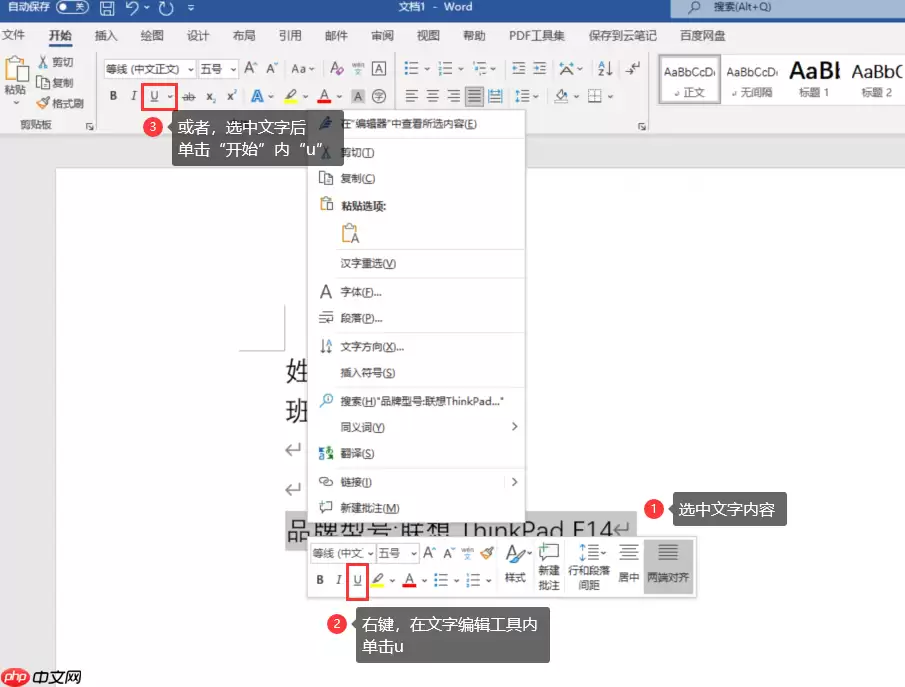Switch to the 设计 ribbon tab
The height and width of the screenshot is (687, 905).
click(198, 36)
